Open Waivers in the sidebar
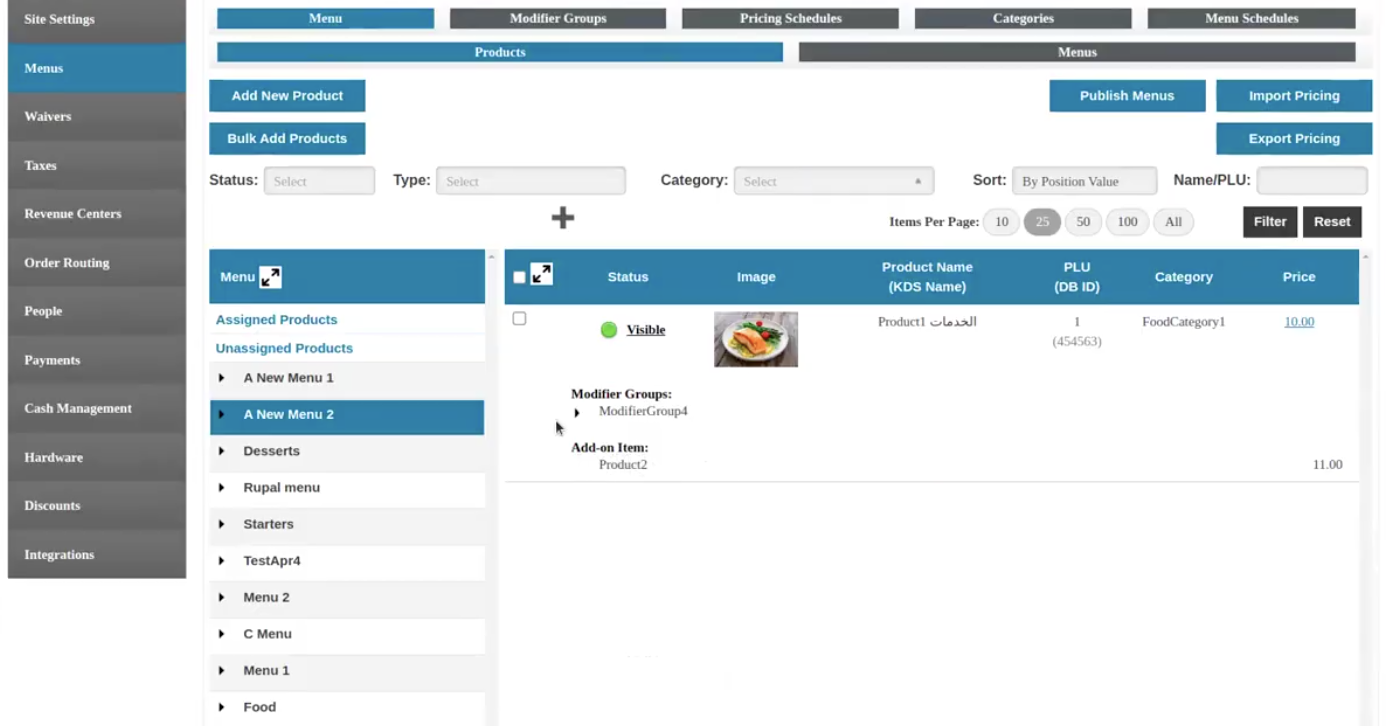 point(97,116)
